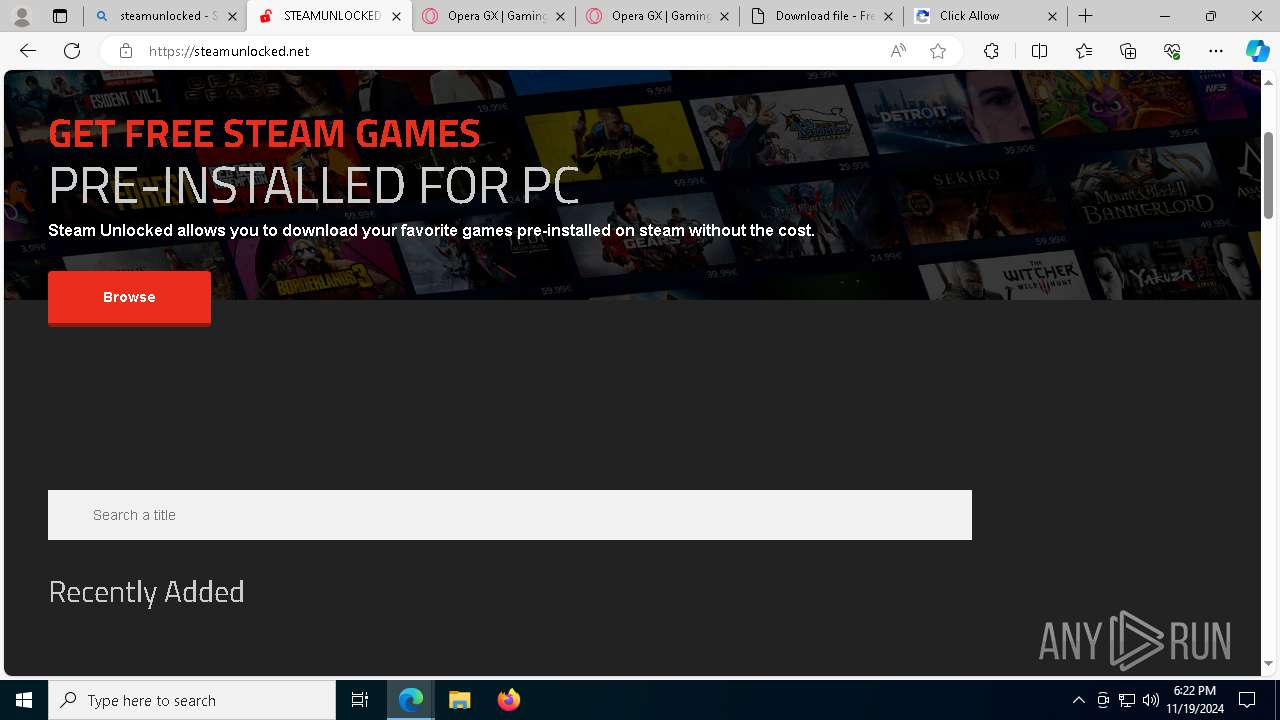Open the network status tray icon
This screenshot has height=720, width=1280.
click(1127, 700)
